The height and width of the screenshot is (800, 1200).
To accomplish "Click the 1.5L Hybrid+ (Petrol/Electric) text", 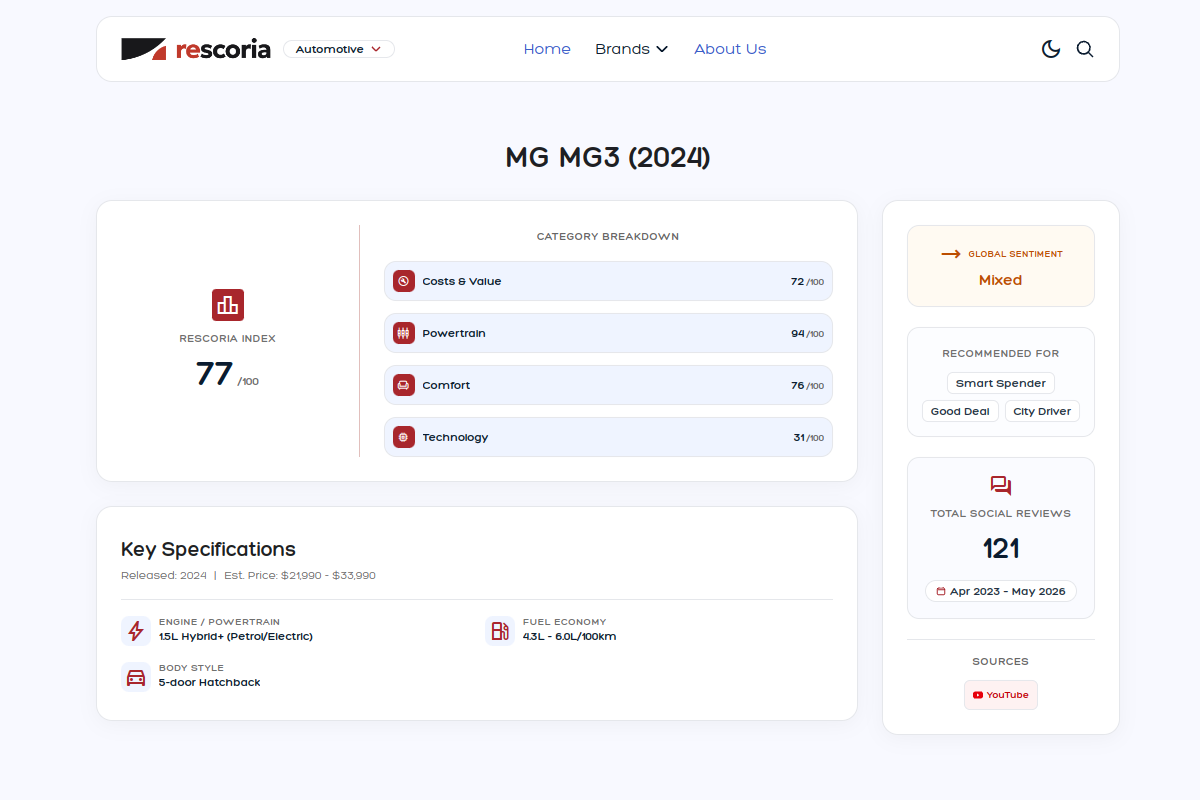I will [x=236, y=637].
